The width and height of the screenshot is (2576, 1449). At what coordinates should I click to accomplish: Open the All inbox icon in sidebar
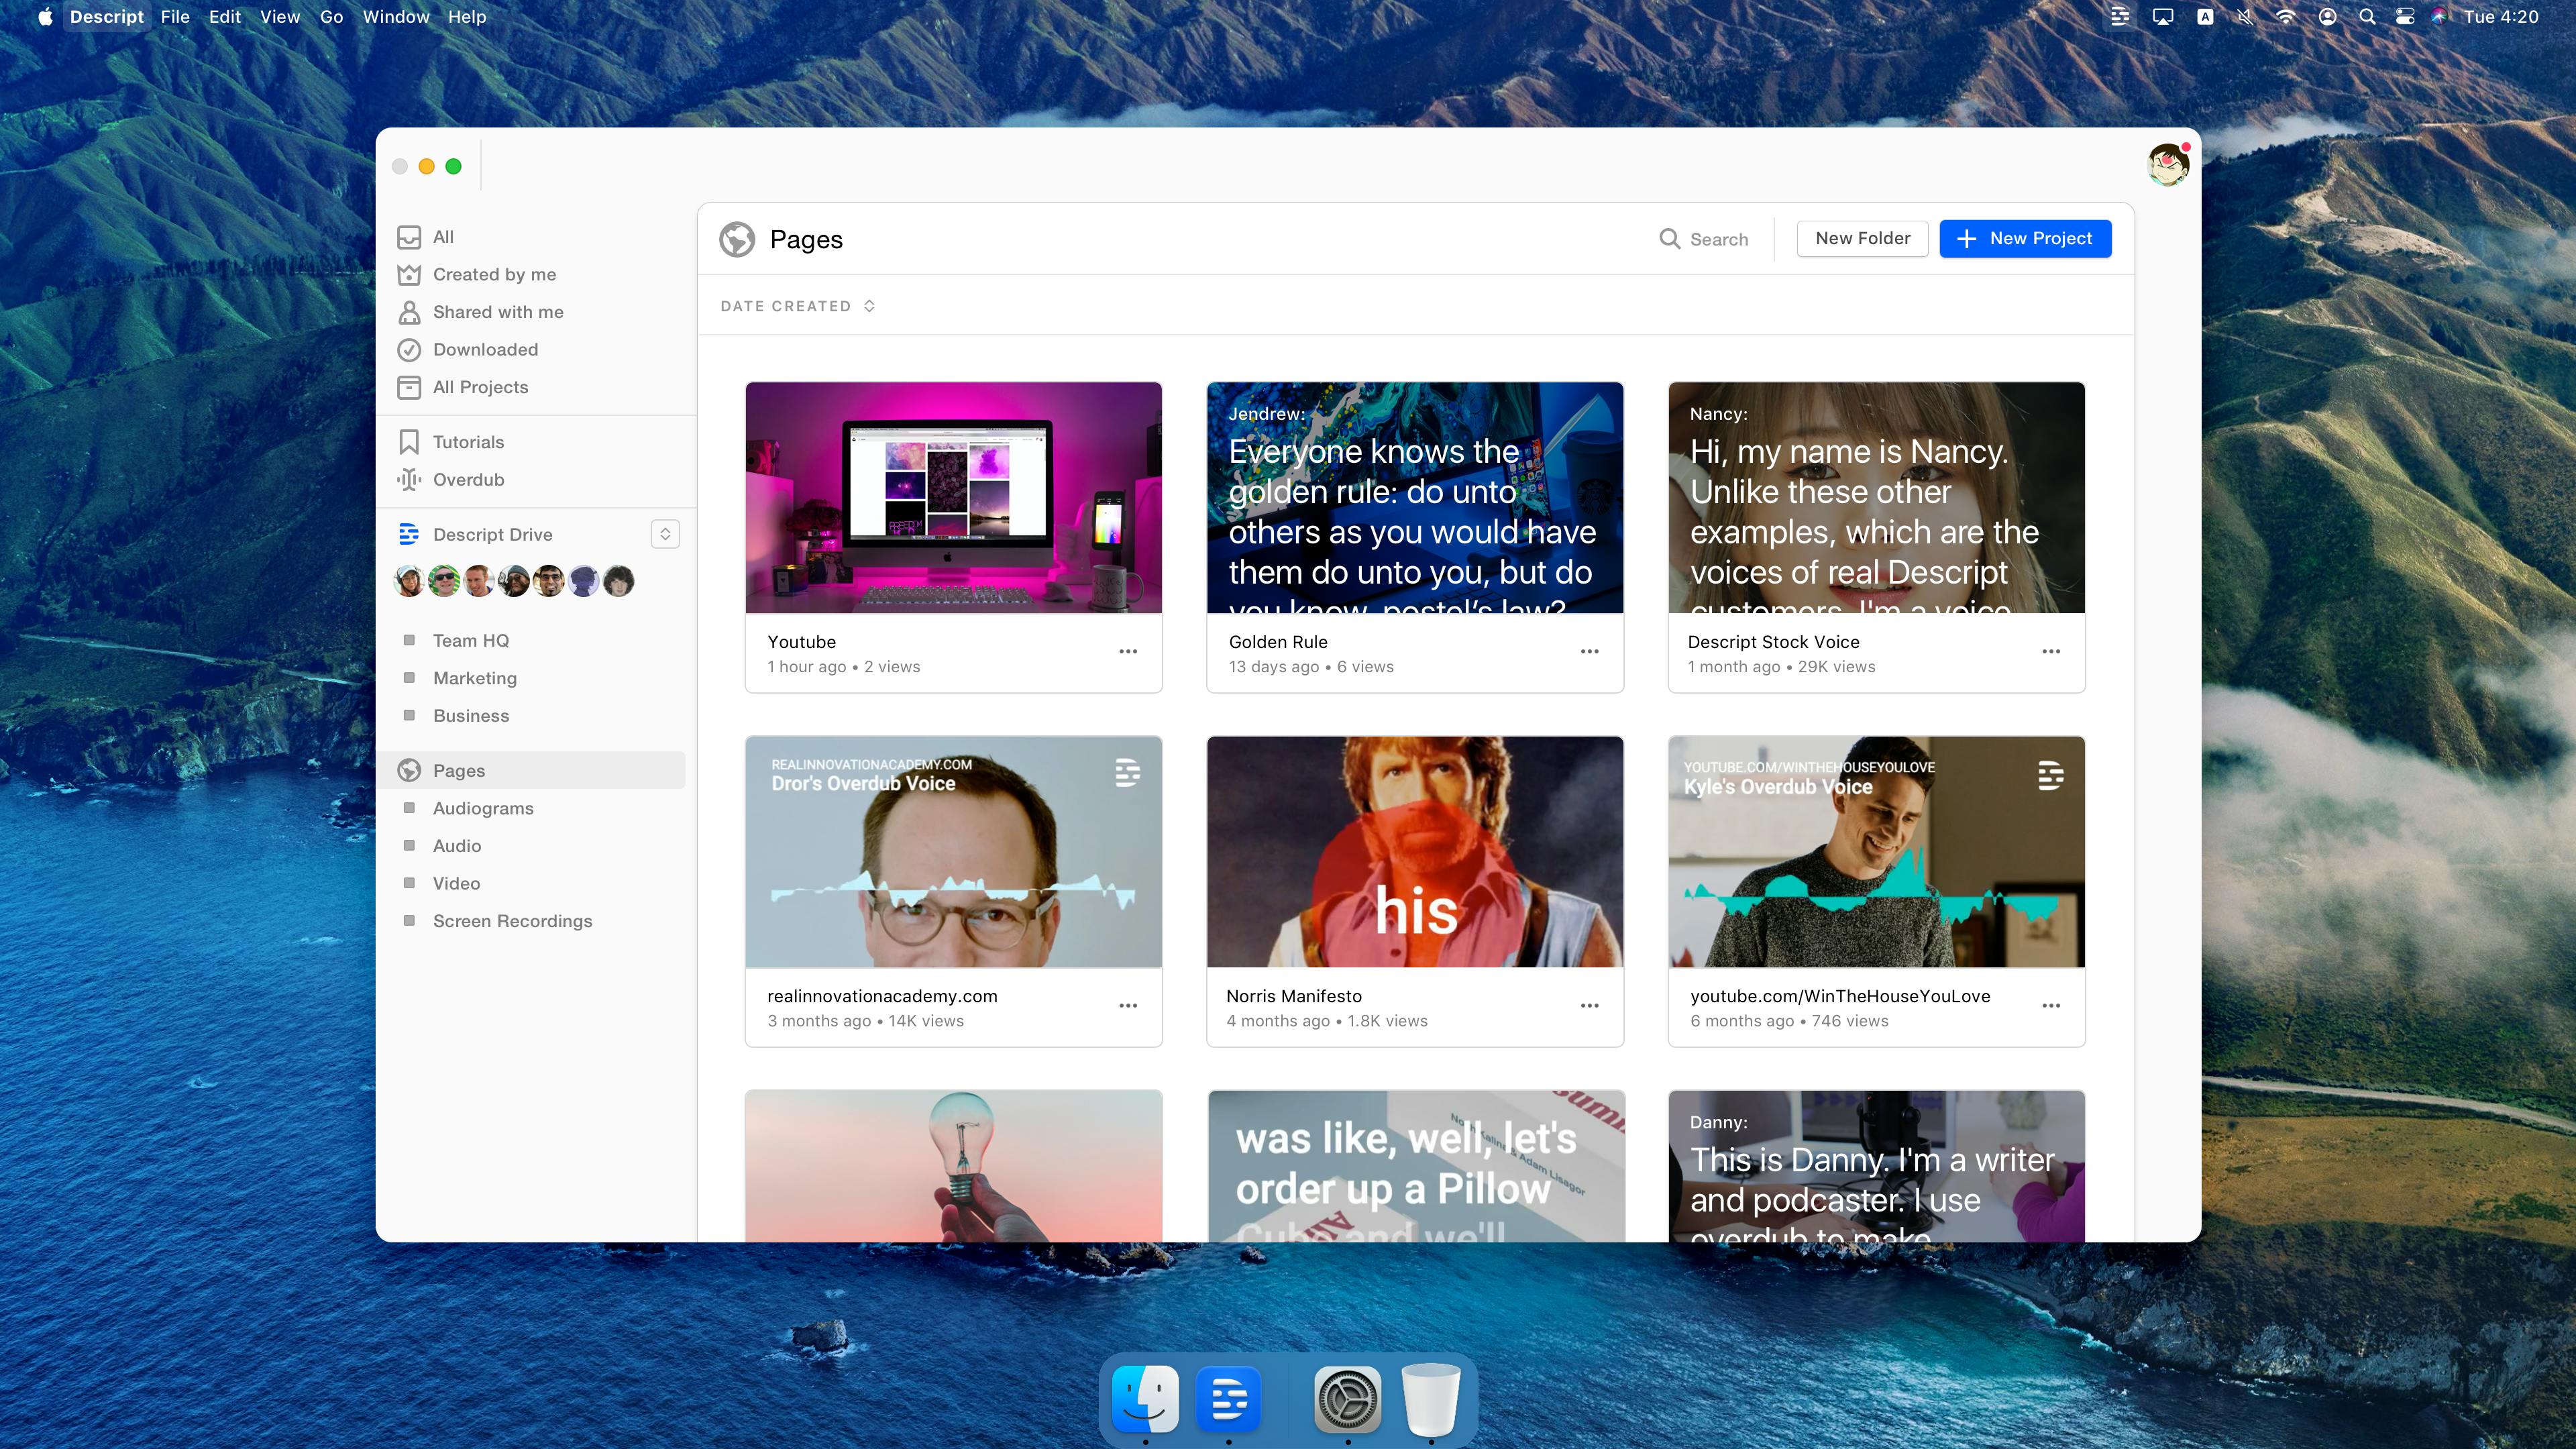pos(409,237)
